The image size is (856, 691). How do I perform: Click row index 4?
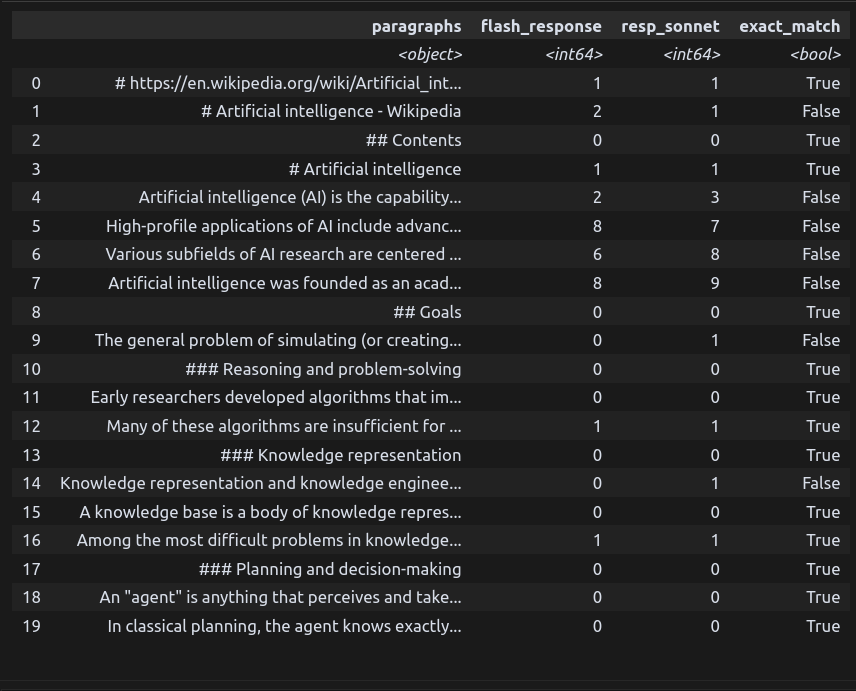click(x=36, y=197)
